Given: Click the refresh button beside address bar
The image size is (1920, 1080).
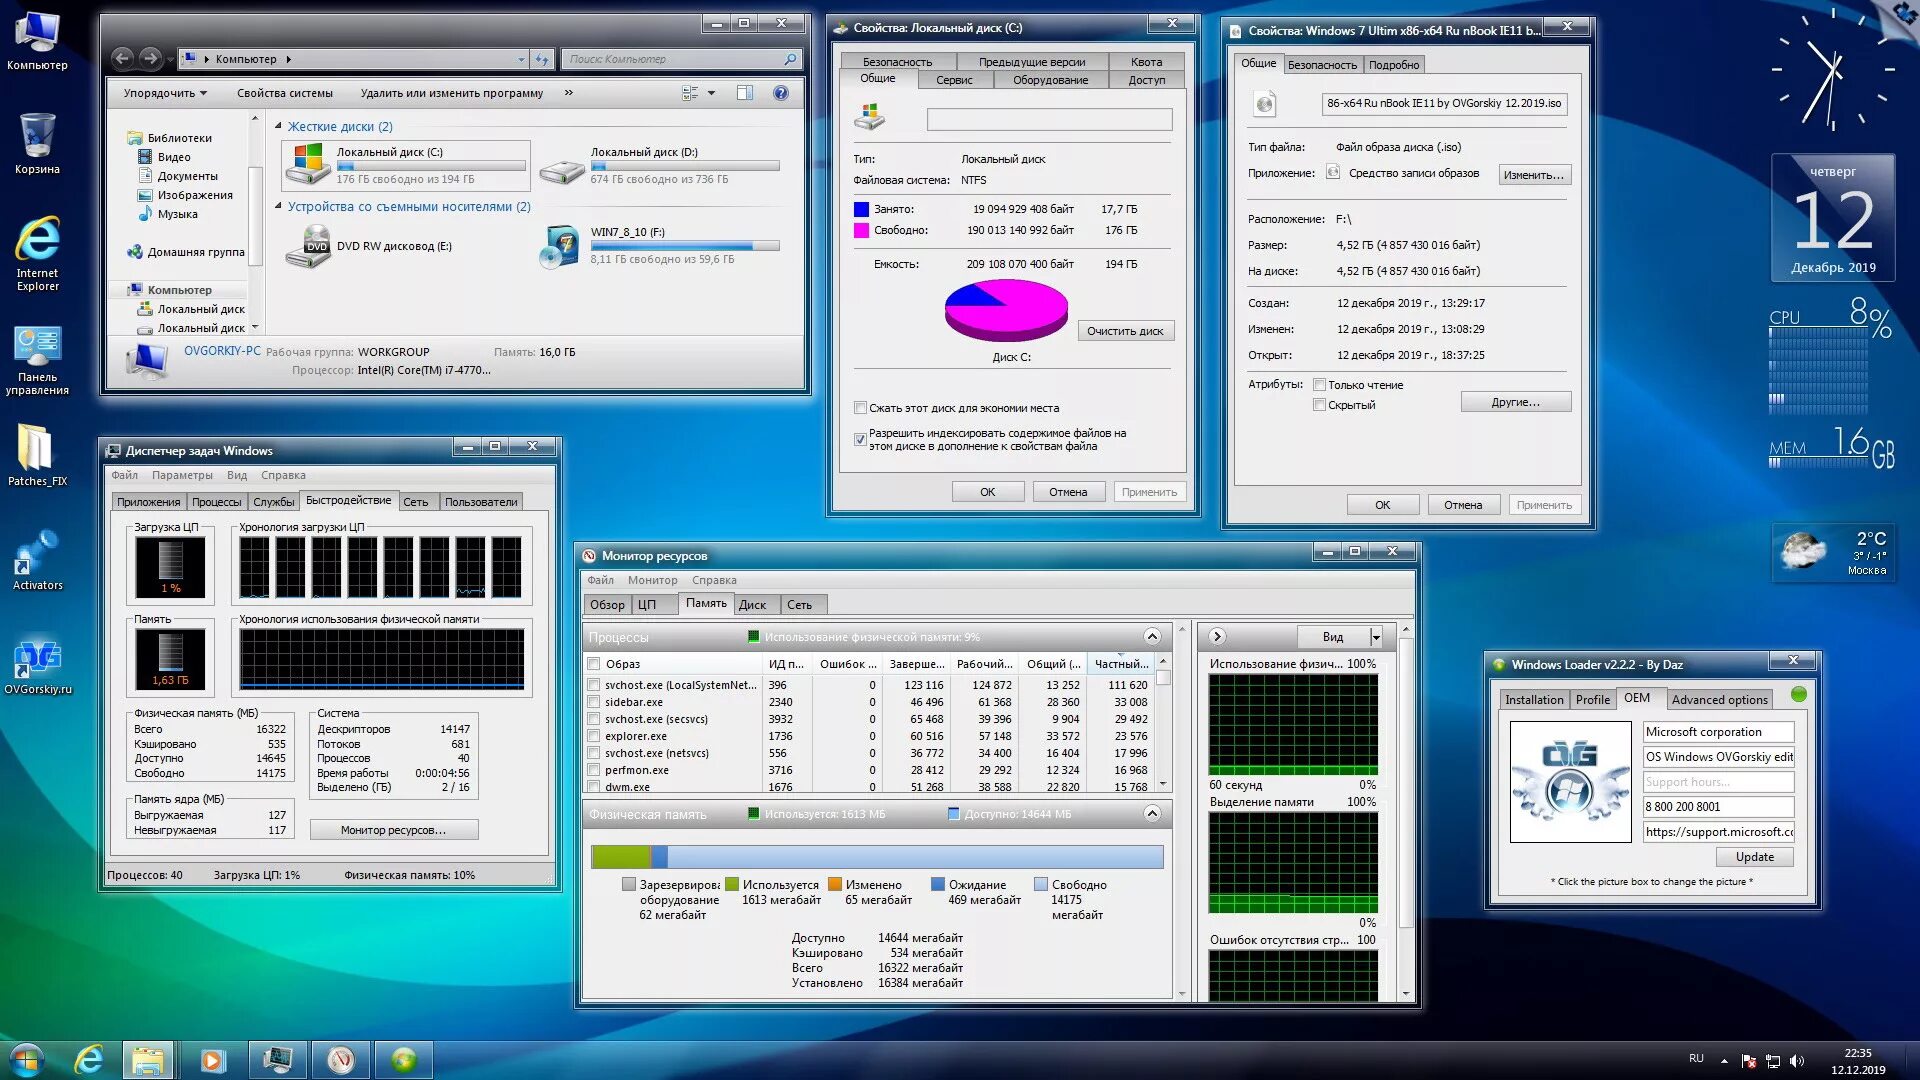Looking at the screenshot, I should click(542, 59).
